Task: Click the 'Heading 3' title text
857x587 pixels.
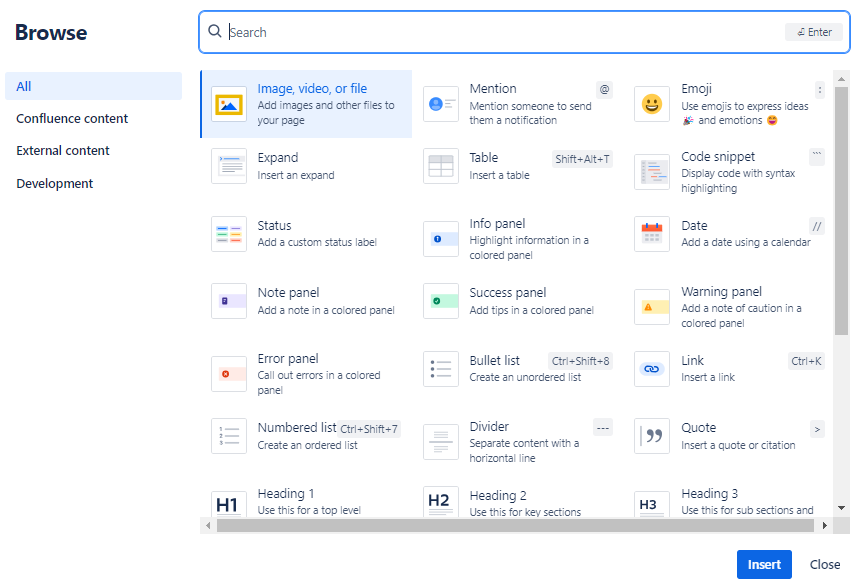Action: pos(709,494)
